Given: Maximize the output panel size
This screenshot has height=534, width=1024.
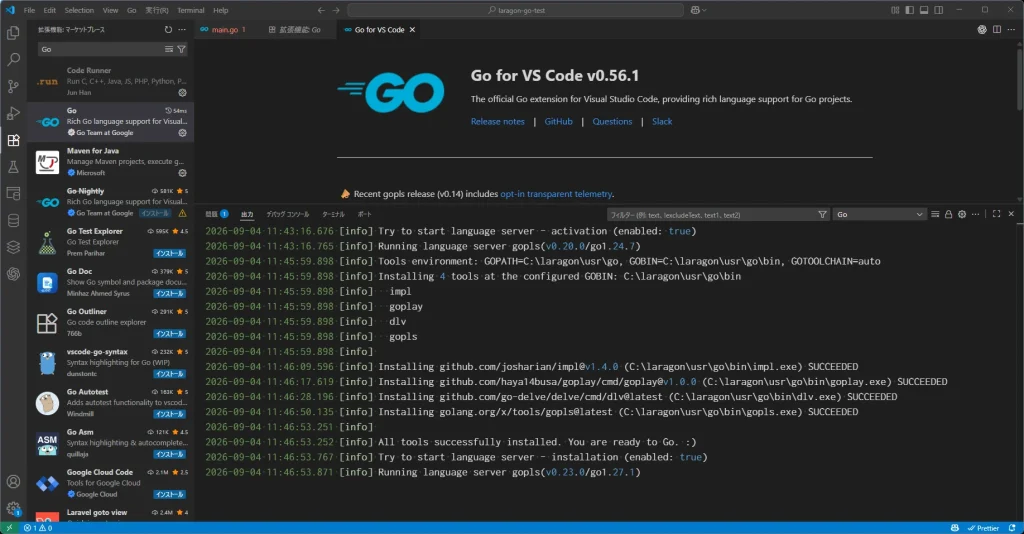Looking at the screenshot, I should pos(997,214).
